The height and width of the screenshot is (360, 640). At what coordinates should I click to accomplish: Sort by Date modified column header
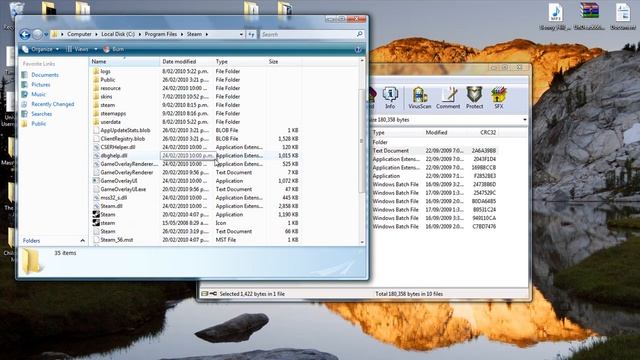coord(187,62)
